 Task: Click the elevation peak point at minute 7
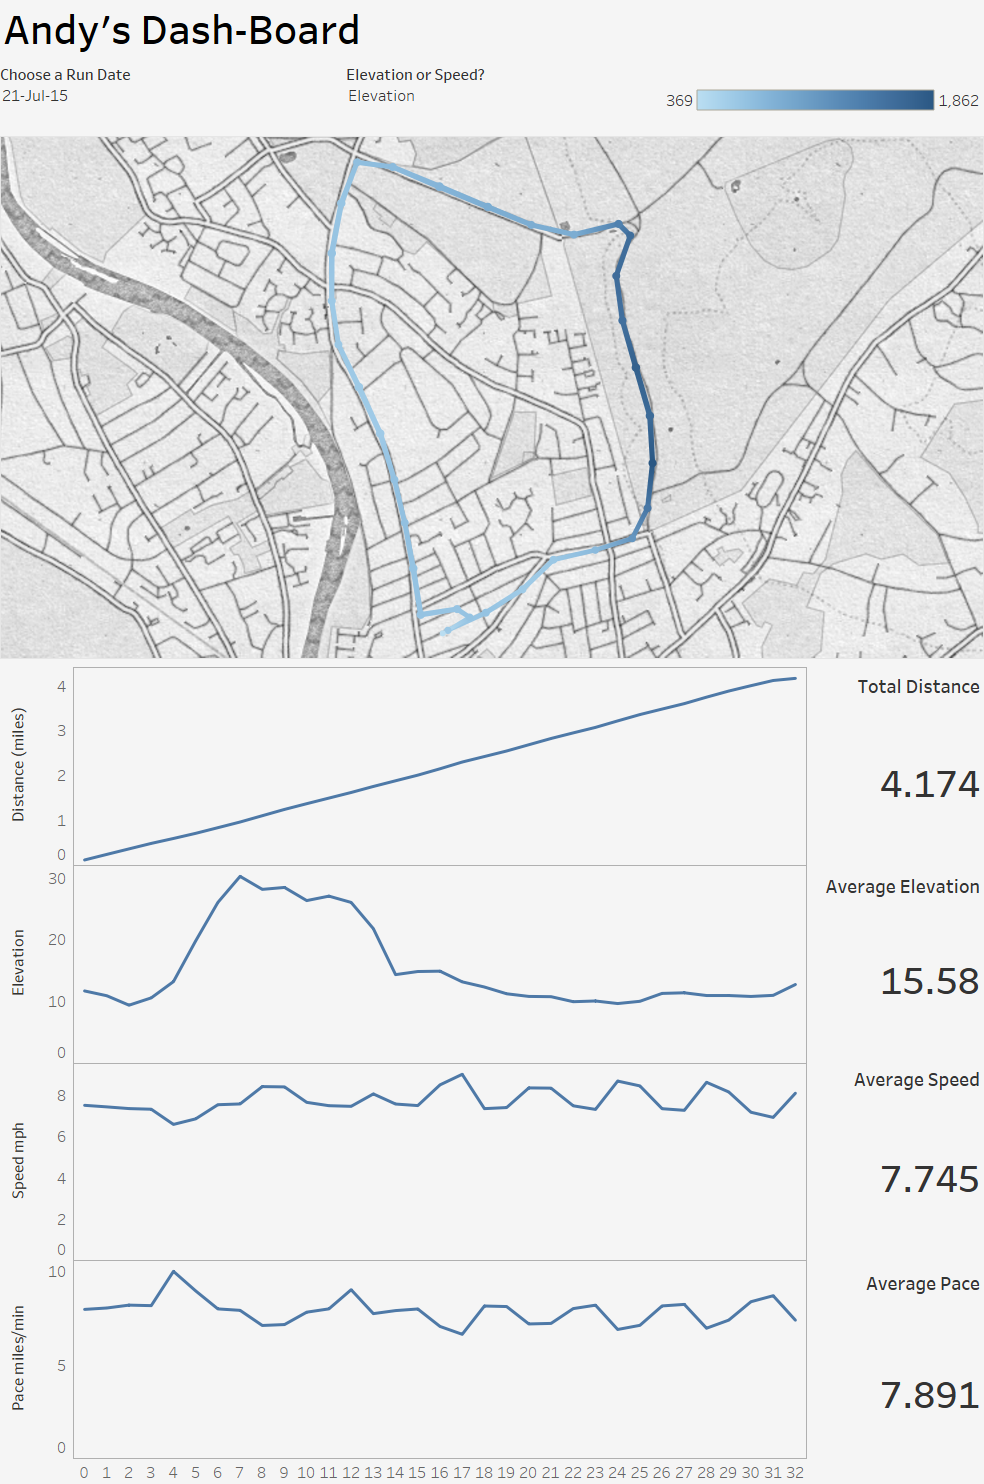coord(240,877)
